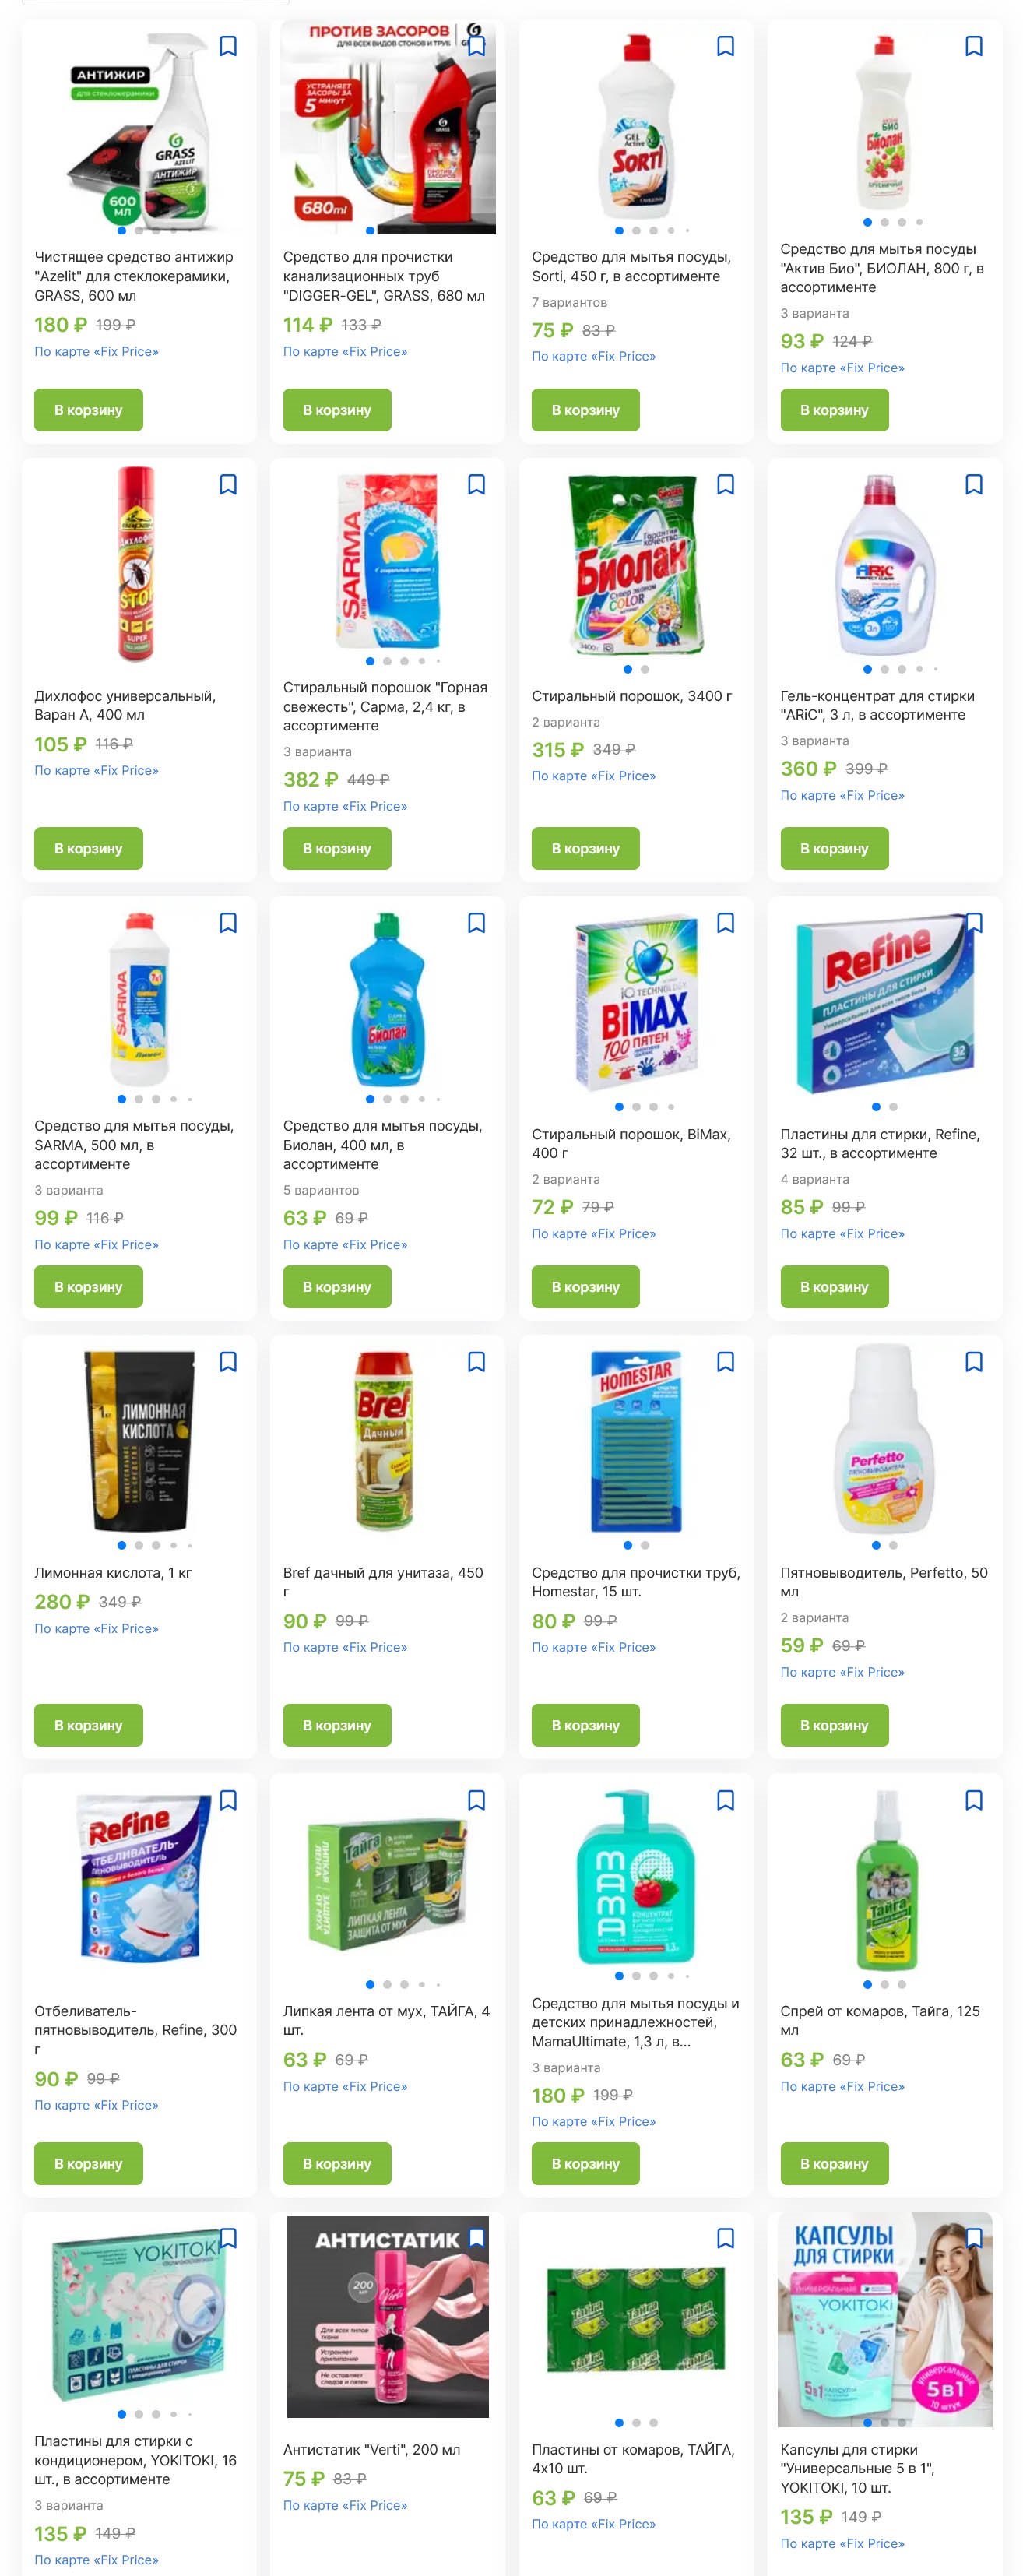
Task: View the Refine bleach stain remover image
Action: 139,1877
